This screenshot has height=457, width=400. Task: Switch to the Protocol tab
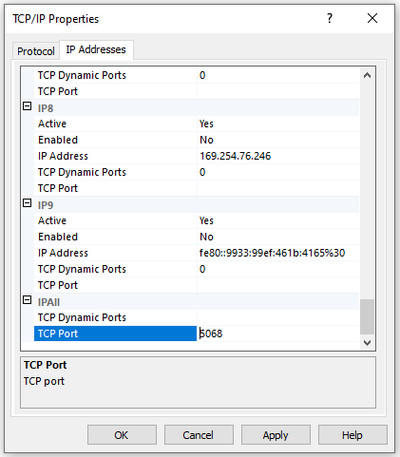point(36,51)
